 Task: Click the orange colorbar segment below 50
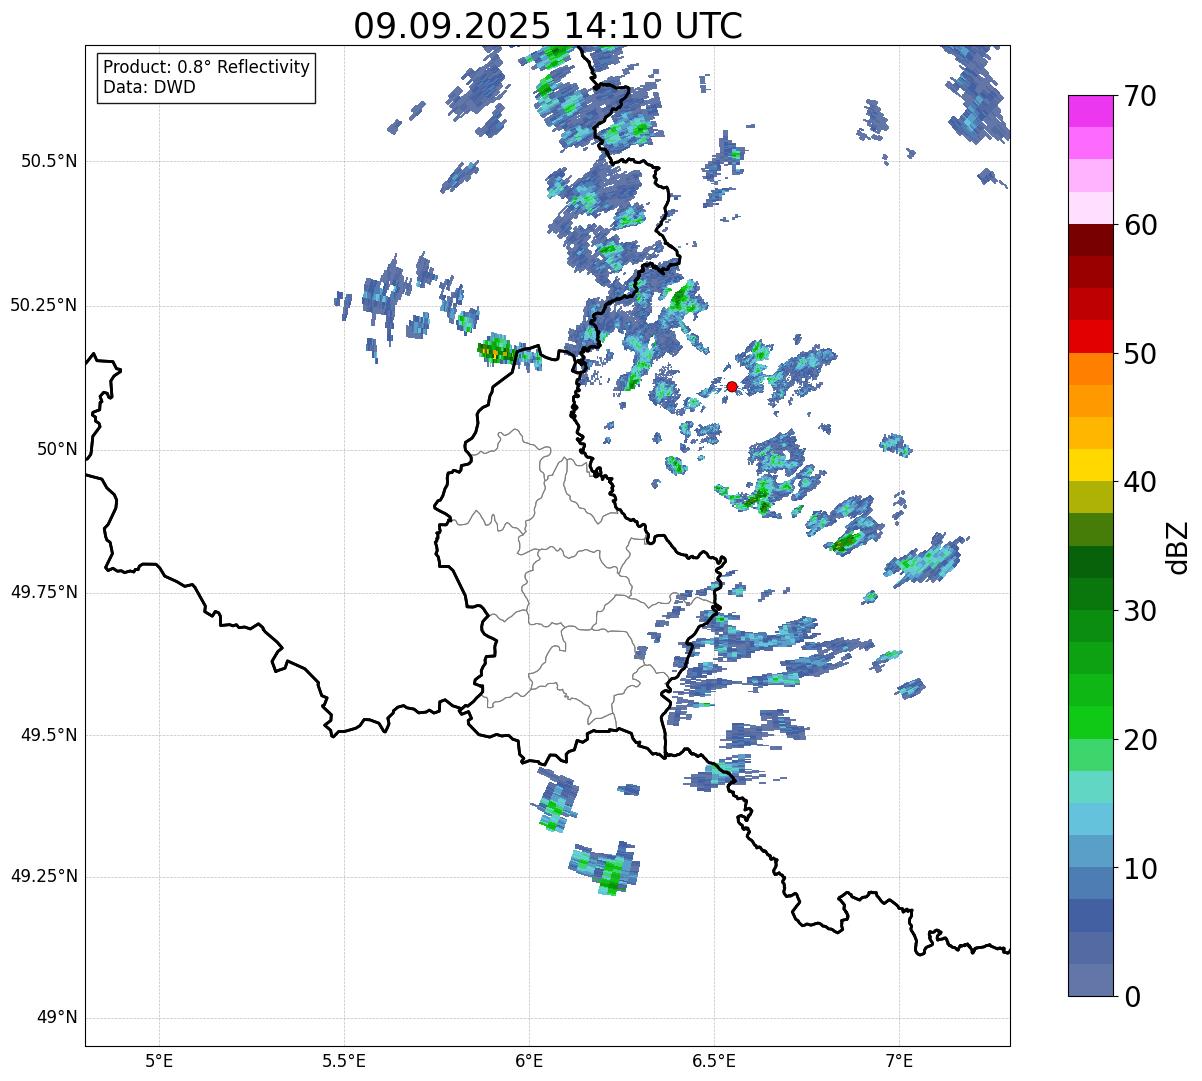click(x=1091, y=369)
